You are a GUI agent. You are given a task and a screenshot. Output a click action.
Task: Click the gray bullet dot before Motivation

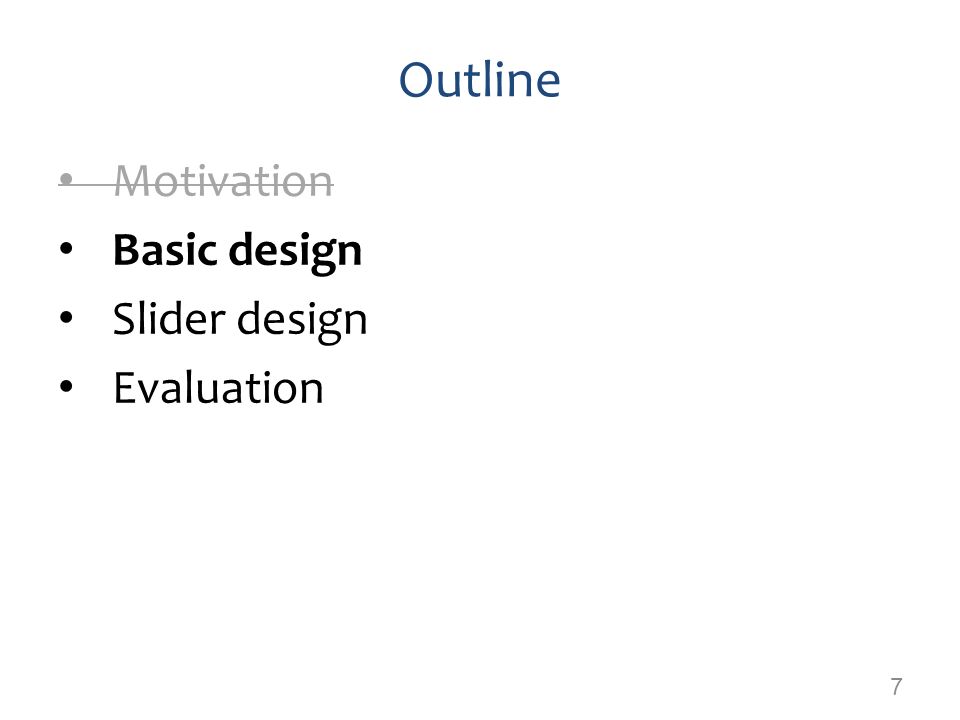[x=66, y=179]
